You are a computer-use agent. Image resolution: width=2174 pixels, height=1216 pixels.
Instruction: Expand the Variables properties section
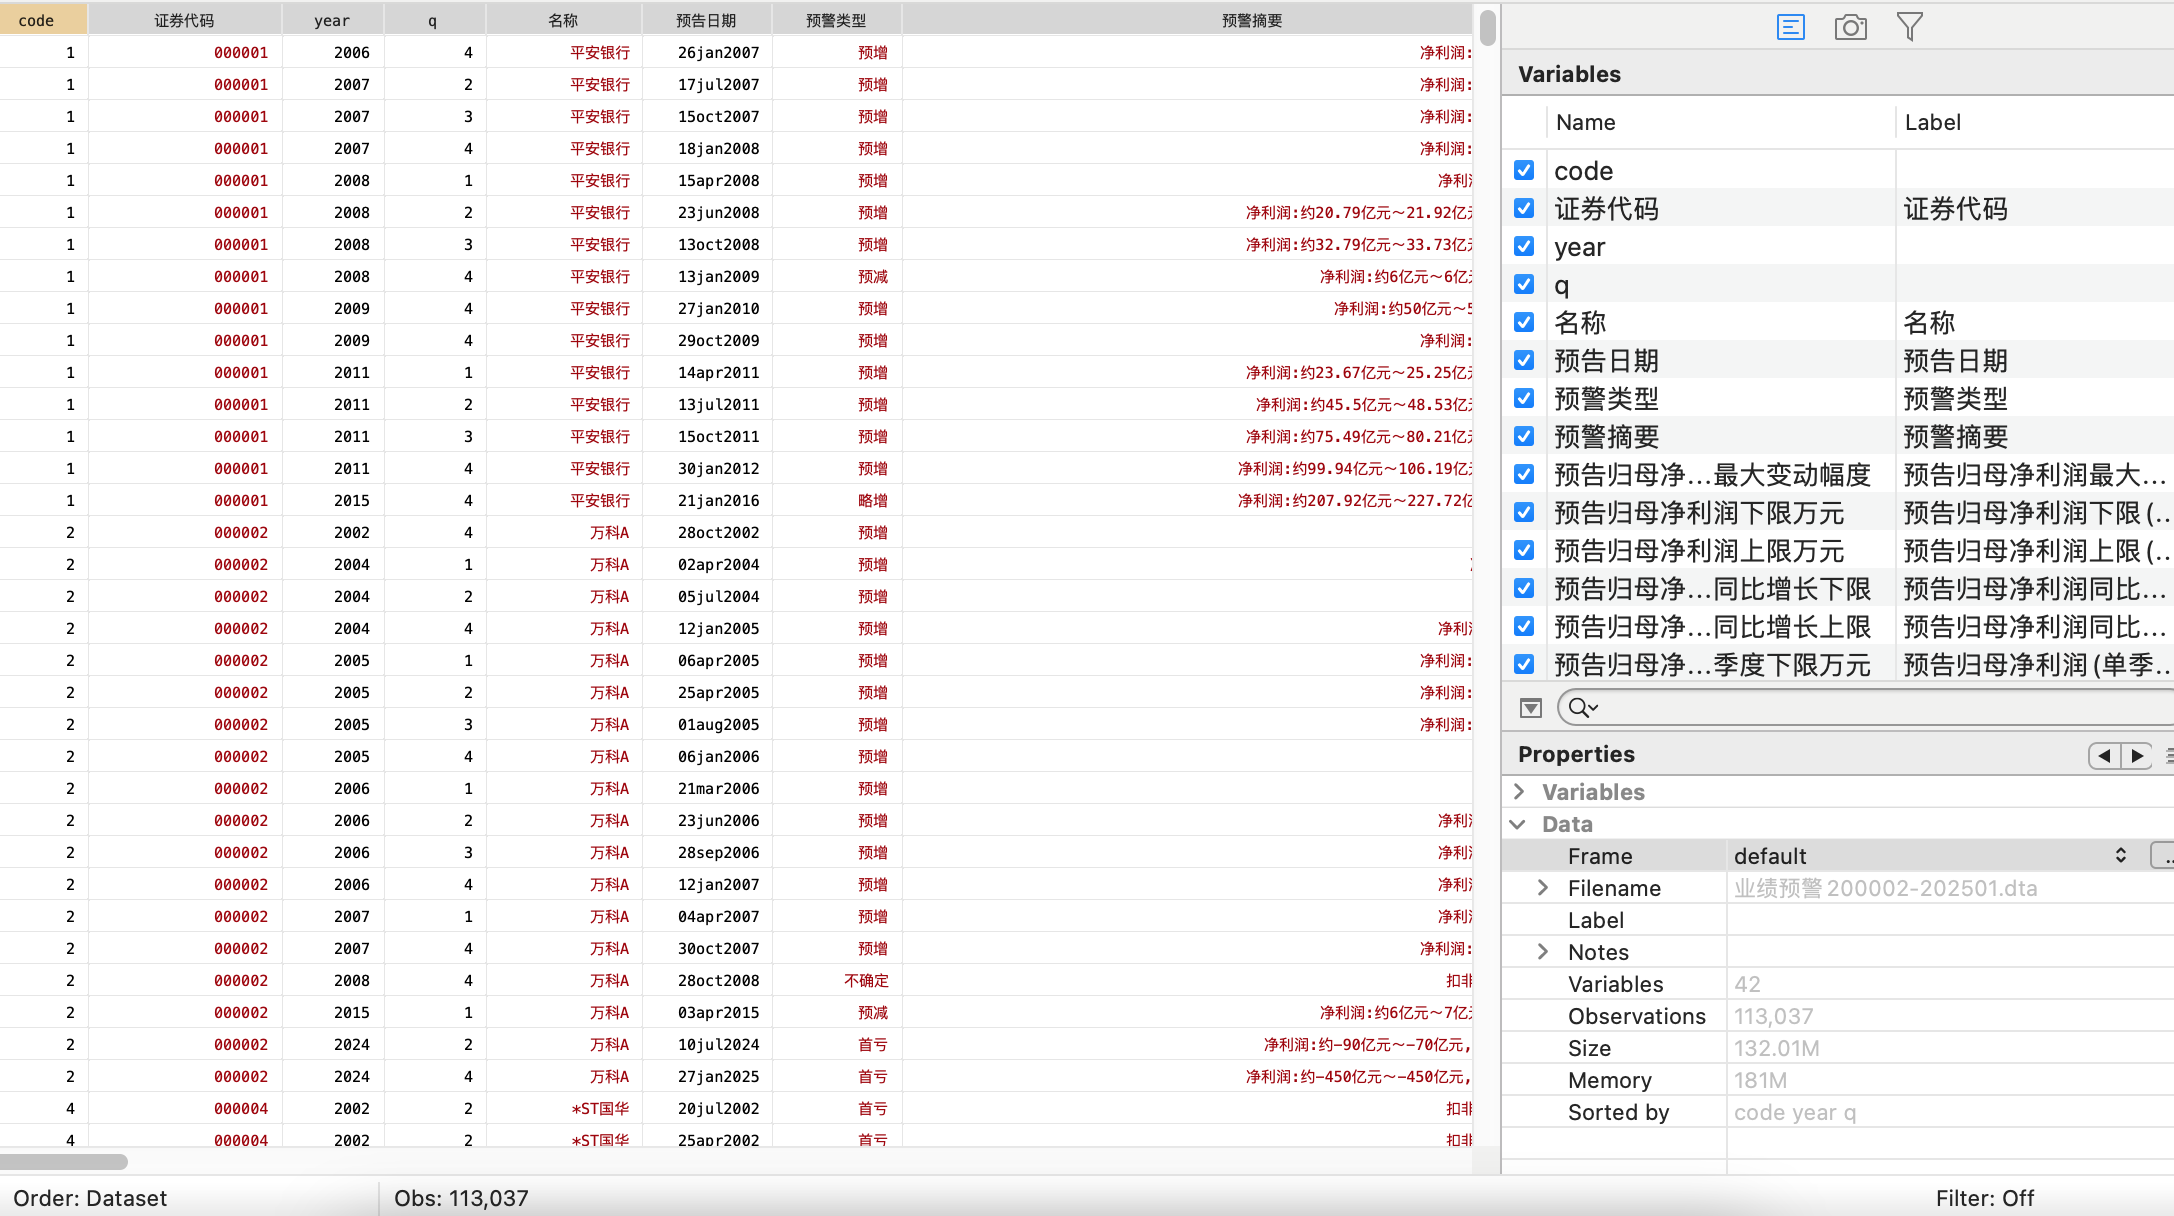click(1520, 792)
